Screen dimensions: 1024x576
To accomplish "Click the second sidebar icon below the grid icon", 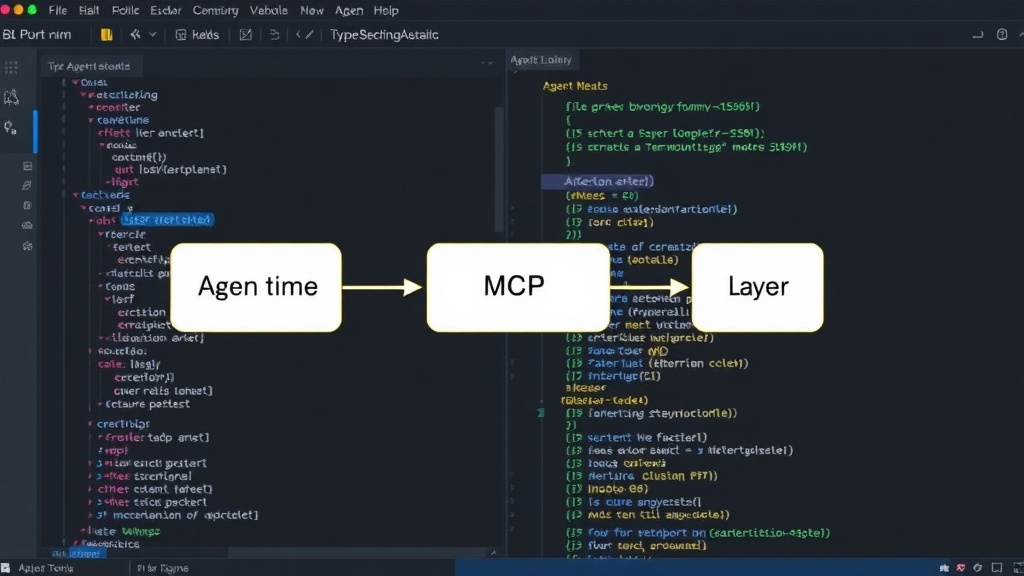I will [11, 97].
